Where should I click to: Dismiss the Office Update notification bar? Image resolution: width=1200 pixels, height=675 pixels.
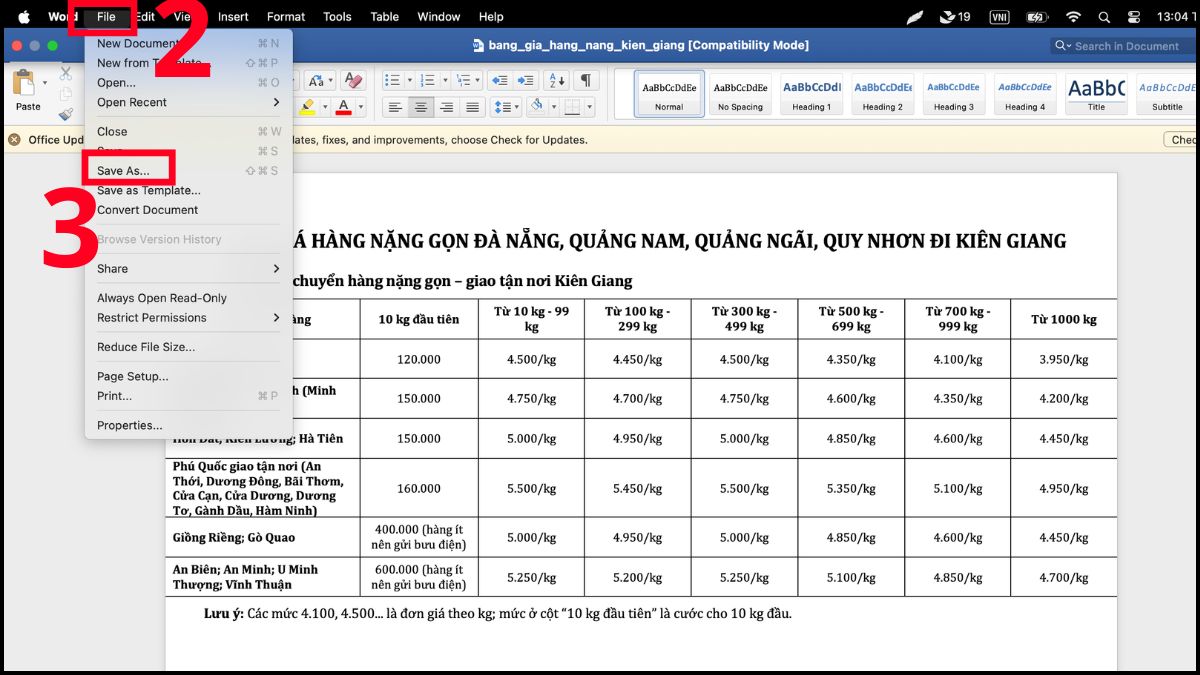[x=14, y=140]
